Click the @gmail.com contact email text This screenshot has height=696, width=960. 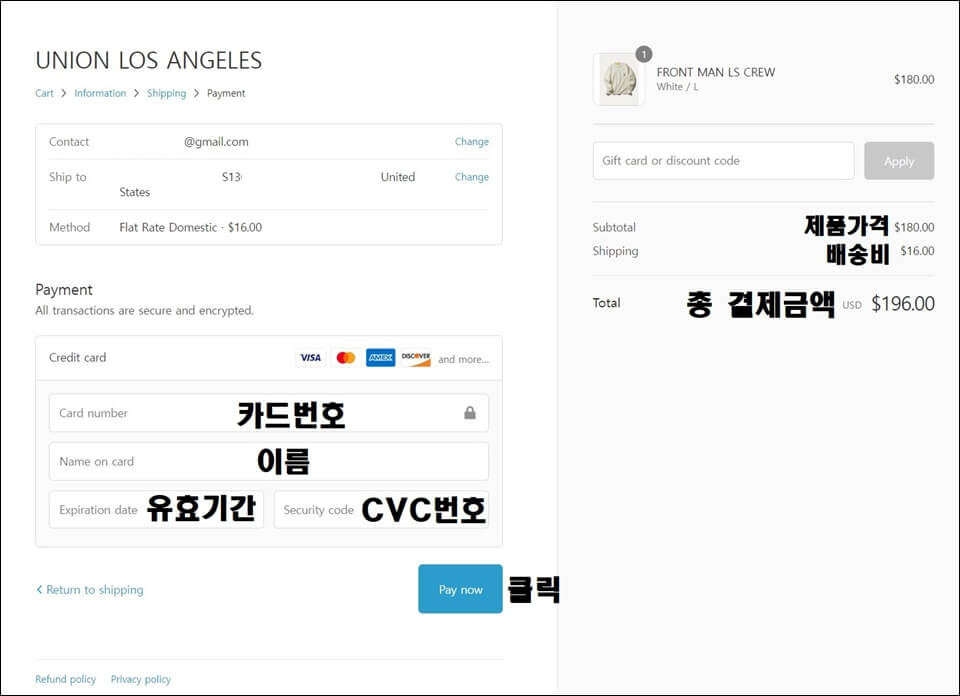click(x=216, y=142)
